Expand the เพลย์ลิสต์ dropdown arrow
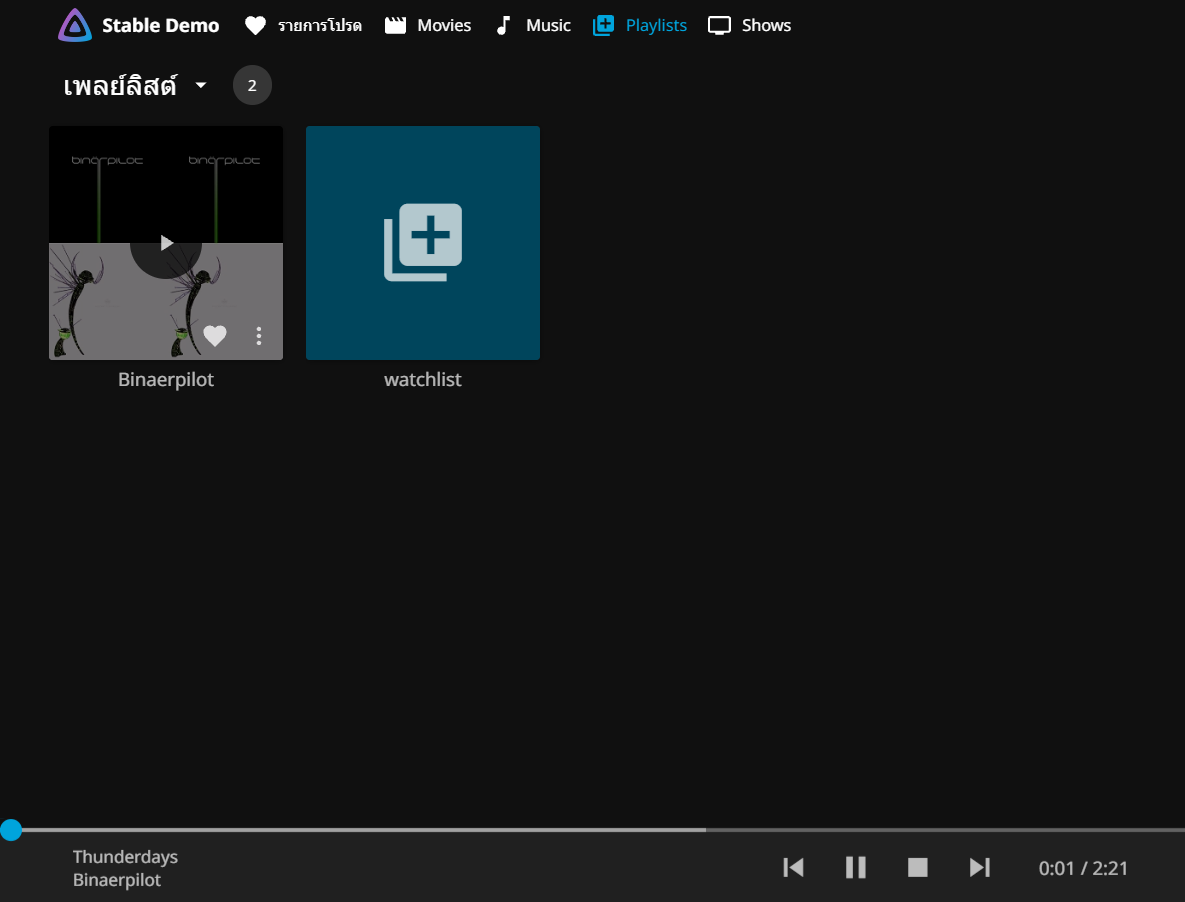This screenshot has height=902, width=1185. [x=201, y=85]
